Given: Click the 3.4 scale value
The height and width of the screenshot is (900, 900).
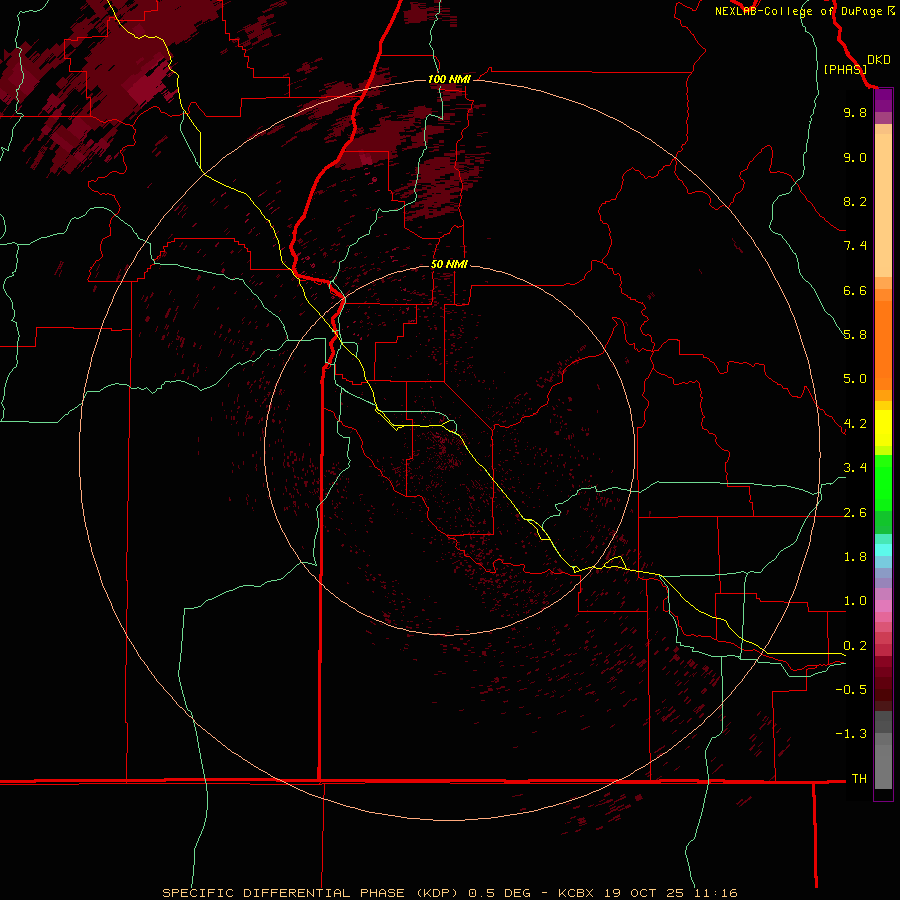Looking at the screenshot, I should point(855,468).
